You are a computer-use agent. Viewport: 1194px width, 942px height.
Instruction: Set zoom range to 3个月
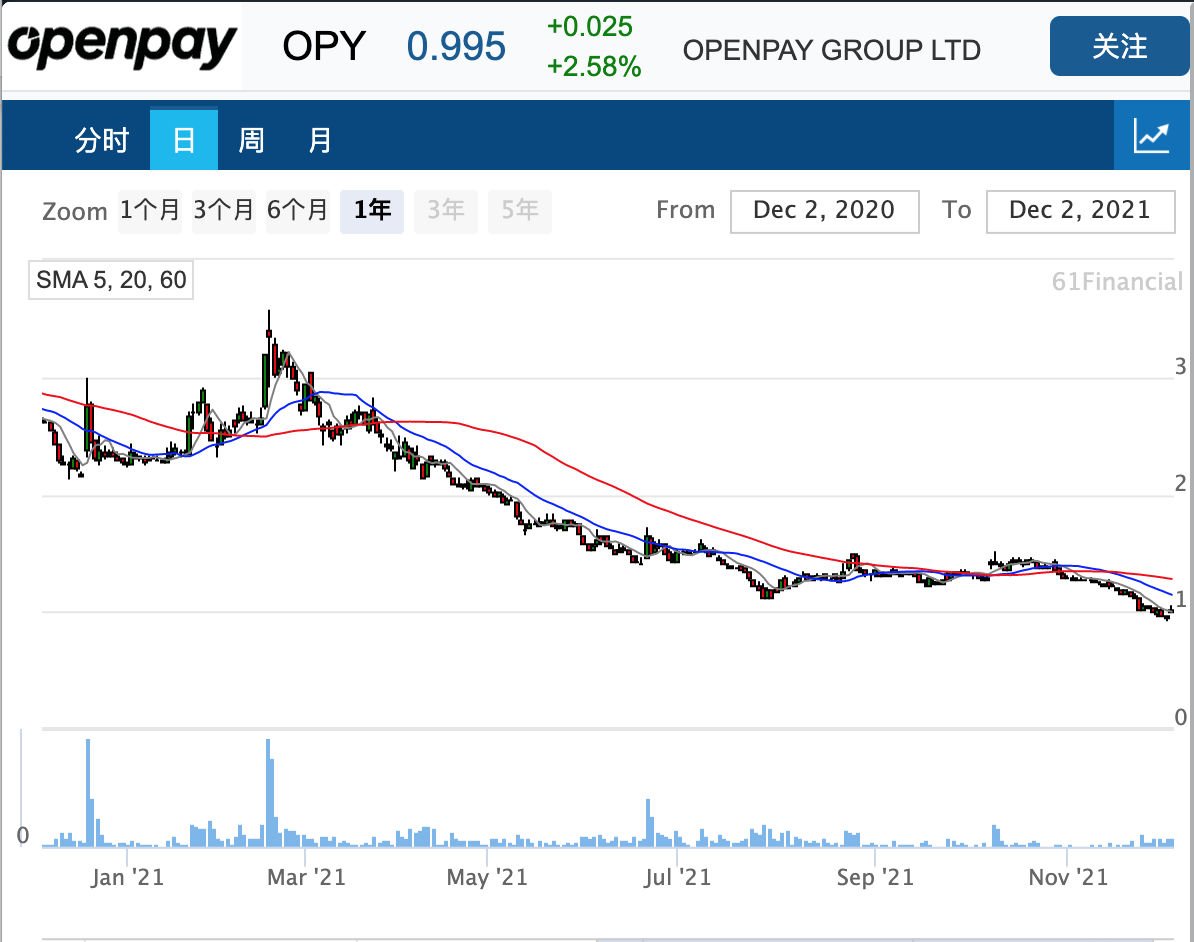click(223, 210)
